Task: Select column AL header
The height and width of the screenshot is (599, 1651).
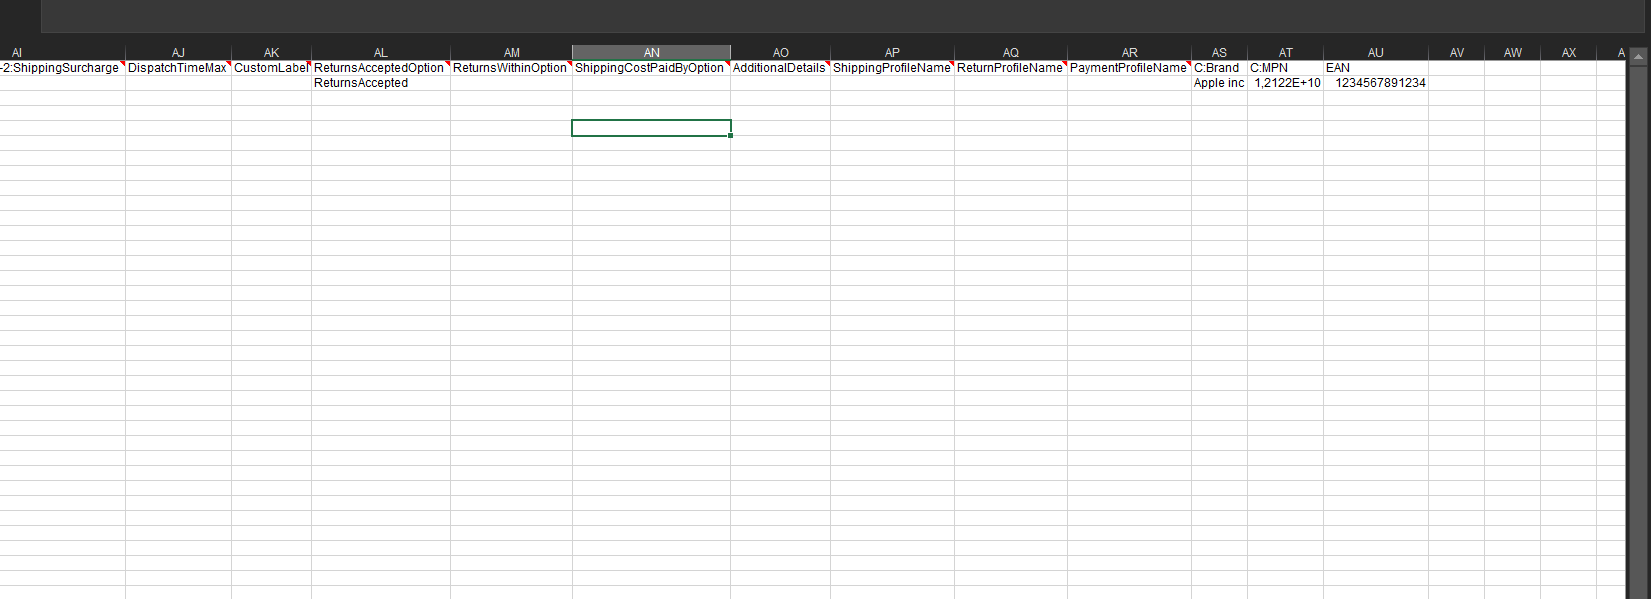Action: click(x=380, y=52)
